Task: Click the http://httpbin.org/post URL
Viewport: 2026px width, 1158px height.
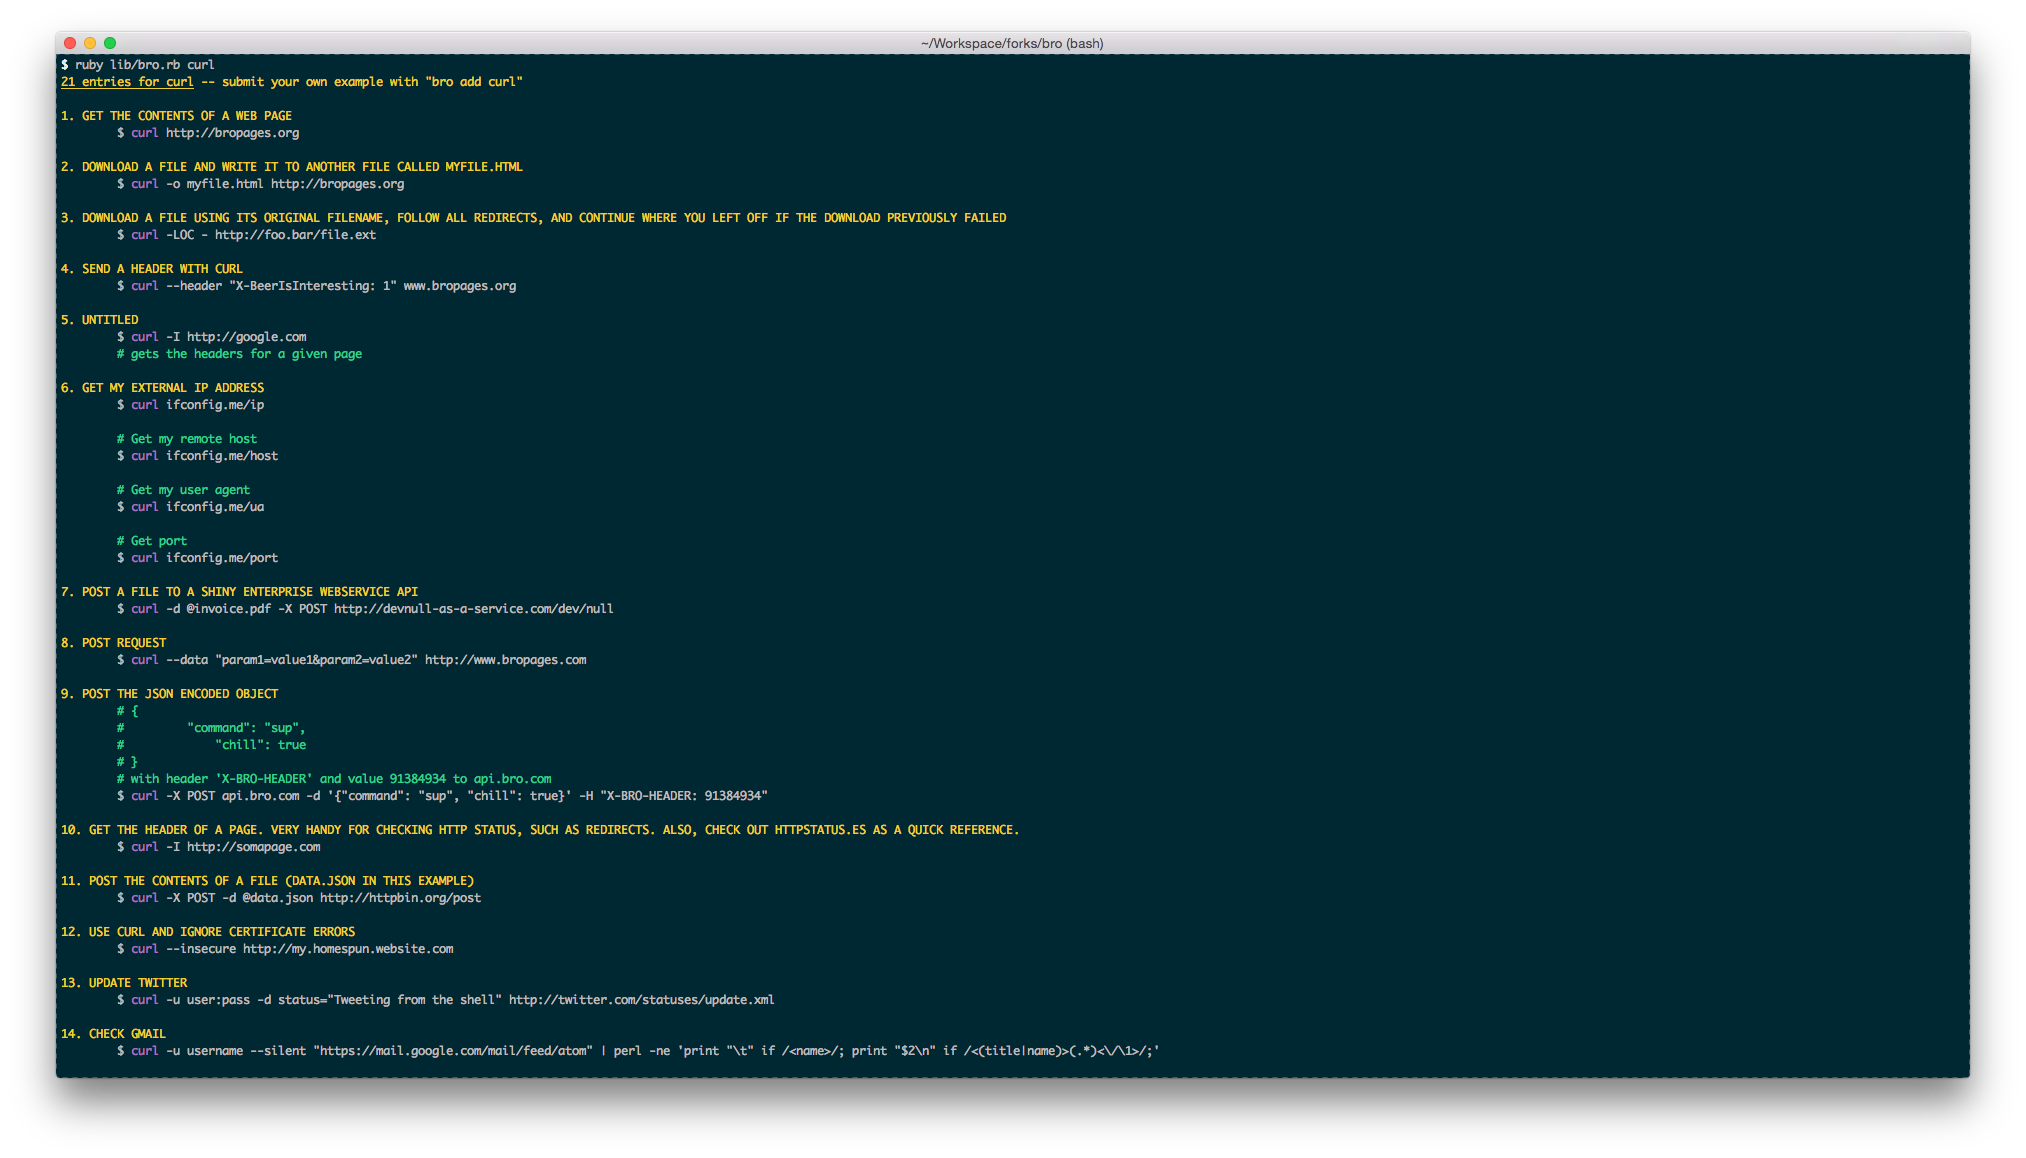Action: [x=400, y=898]
